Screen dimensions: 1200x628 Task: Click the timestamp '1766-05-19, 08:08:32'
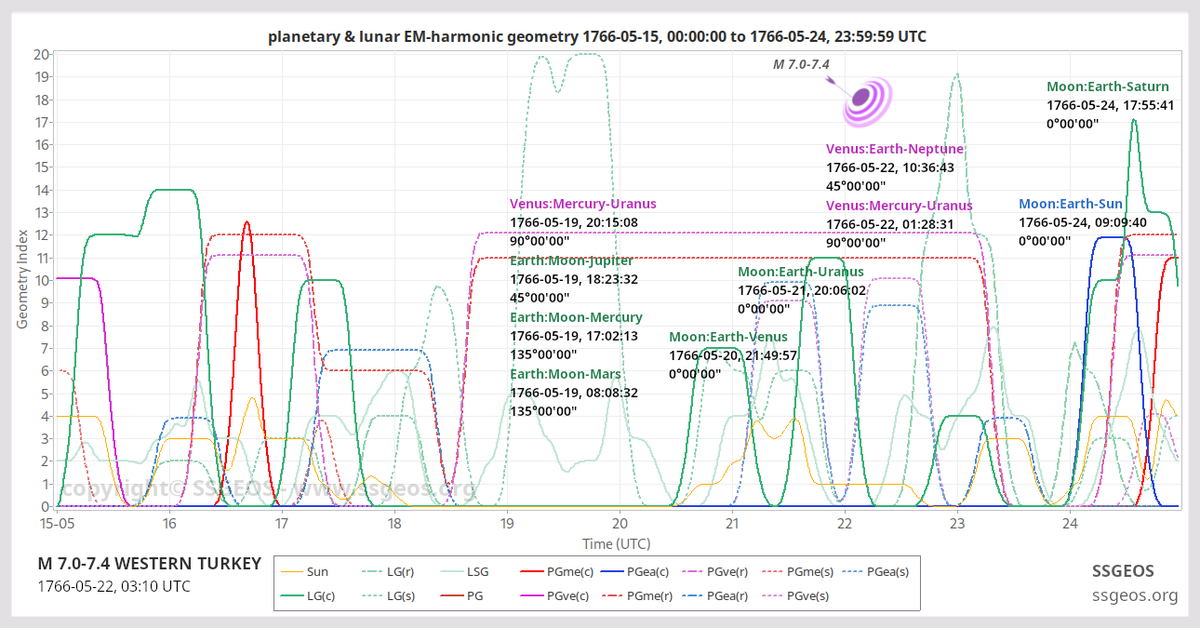click(574, 393)
